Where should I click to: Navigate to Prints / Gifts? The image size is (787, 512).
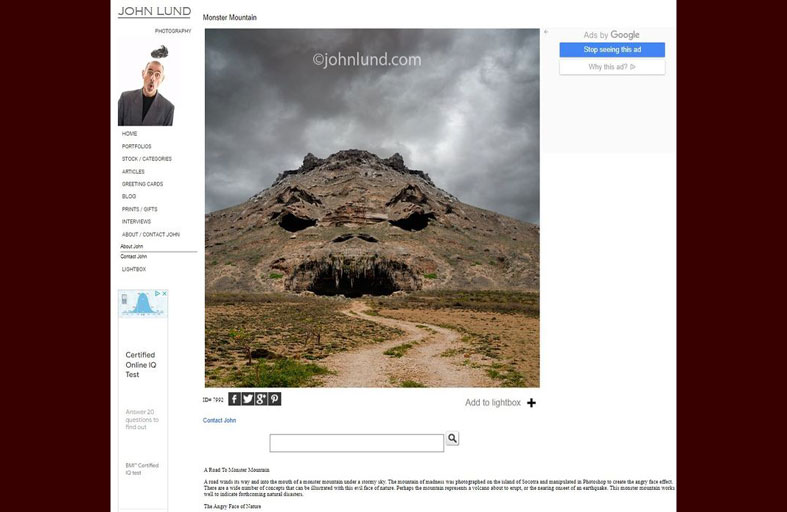coord(139,209)
